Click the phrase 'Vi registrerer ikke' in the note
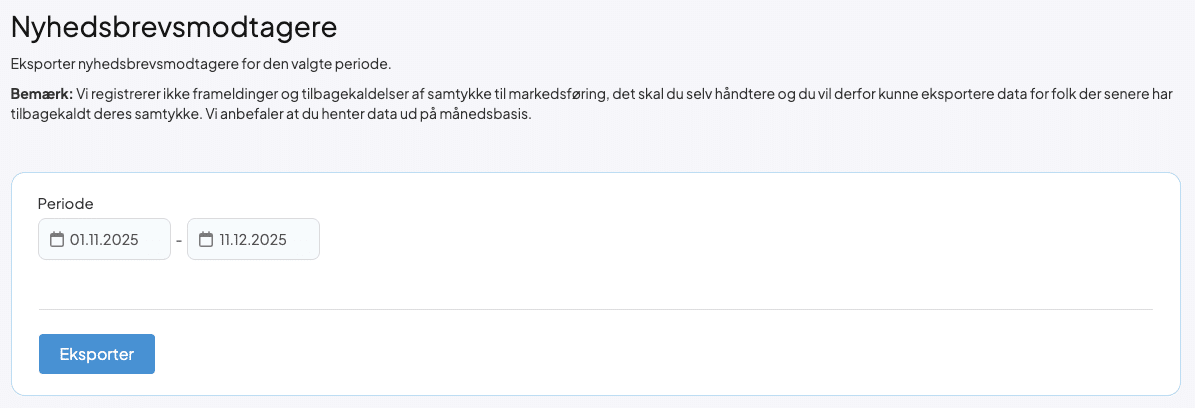Screen dimensions: 1195x408 136,93
